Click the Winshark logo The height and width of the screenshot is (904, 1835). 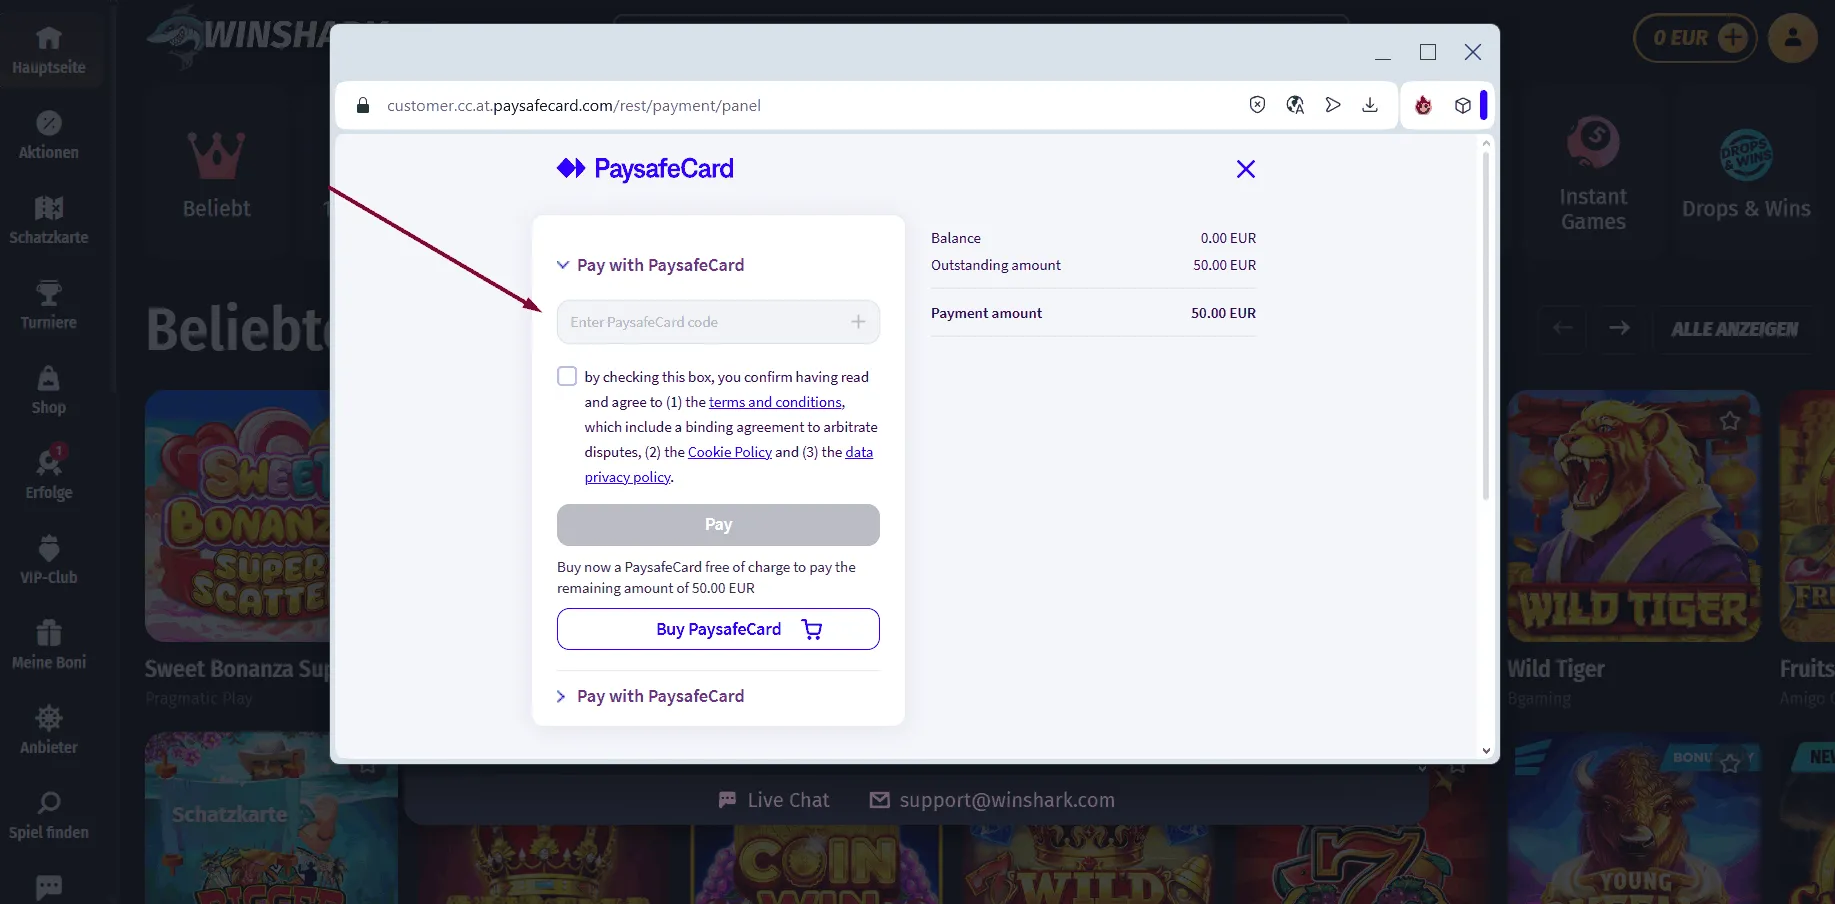point(240,36)
